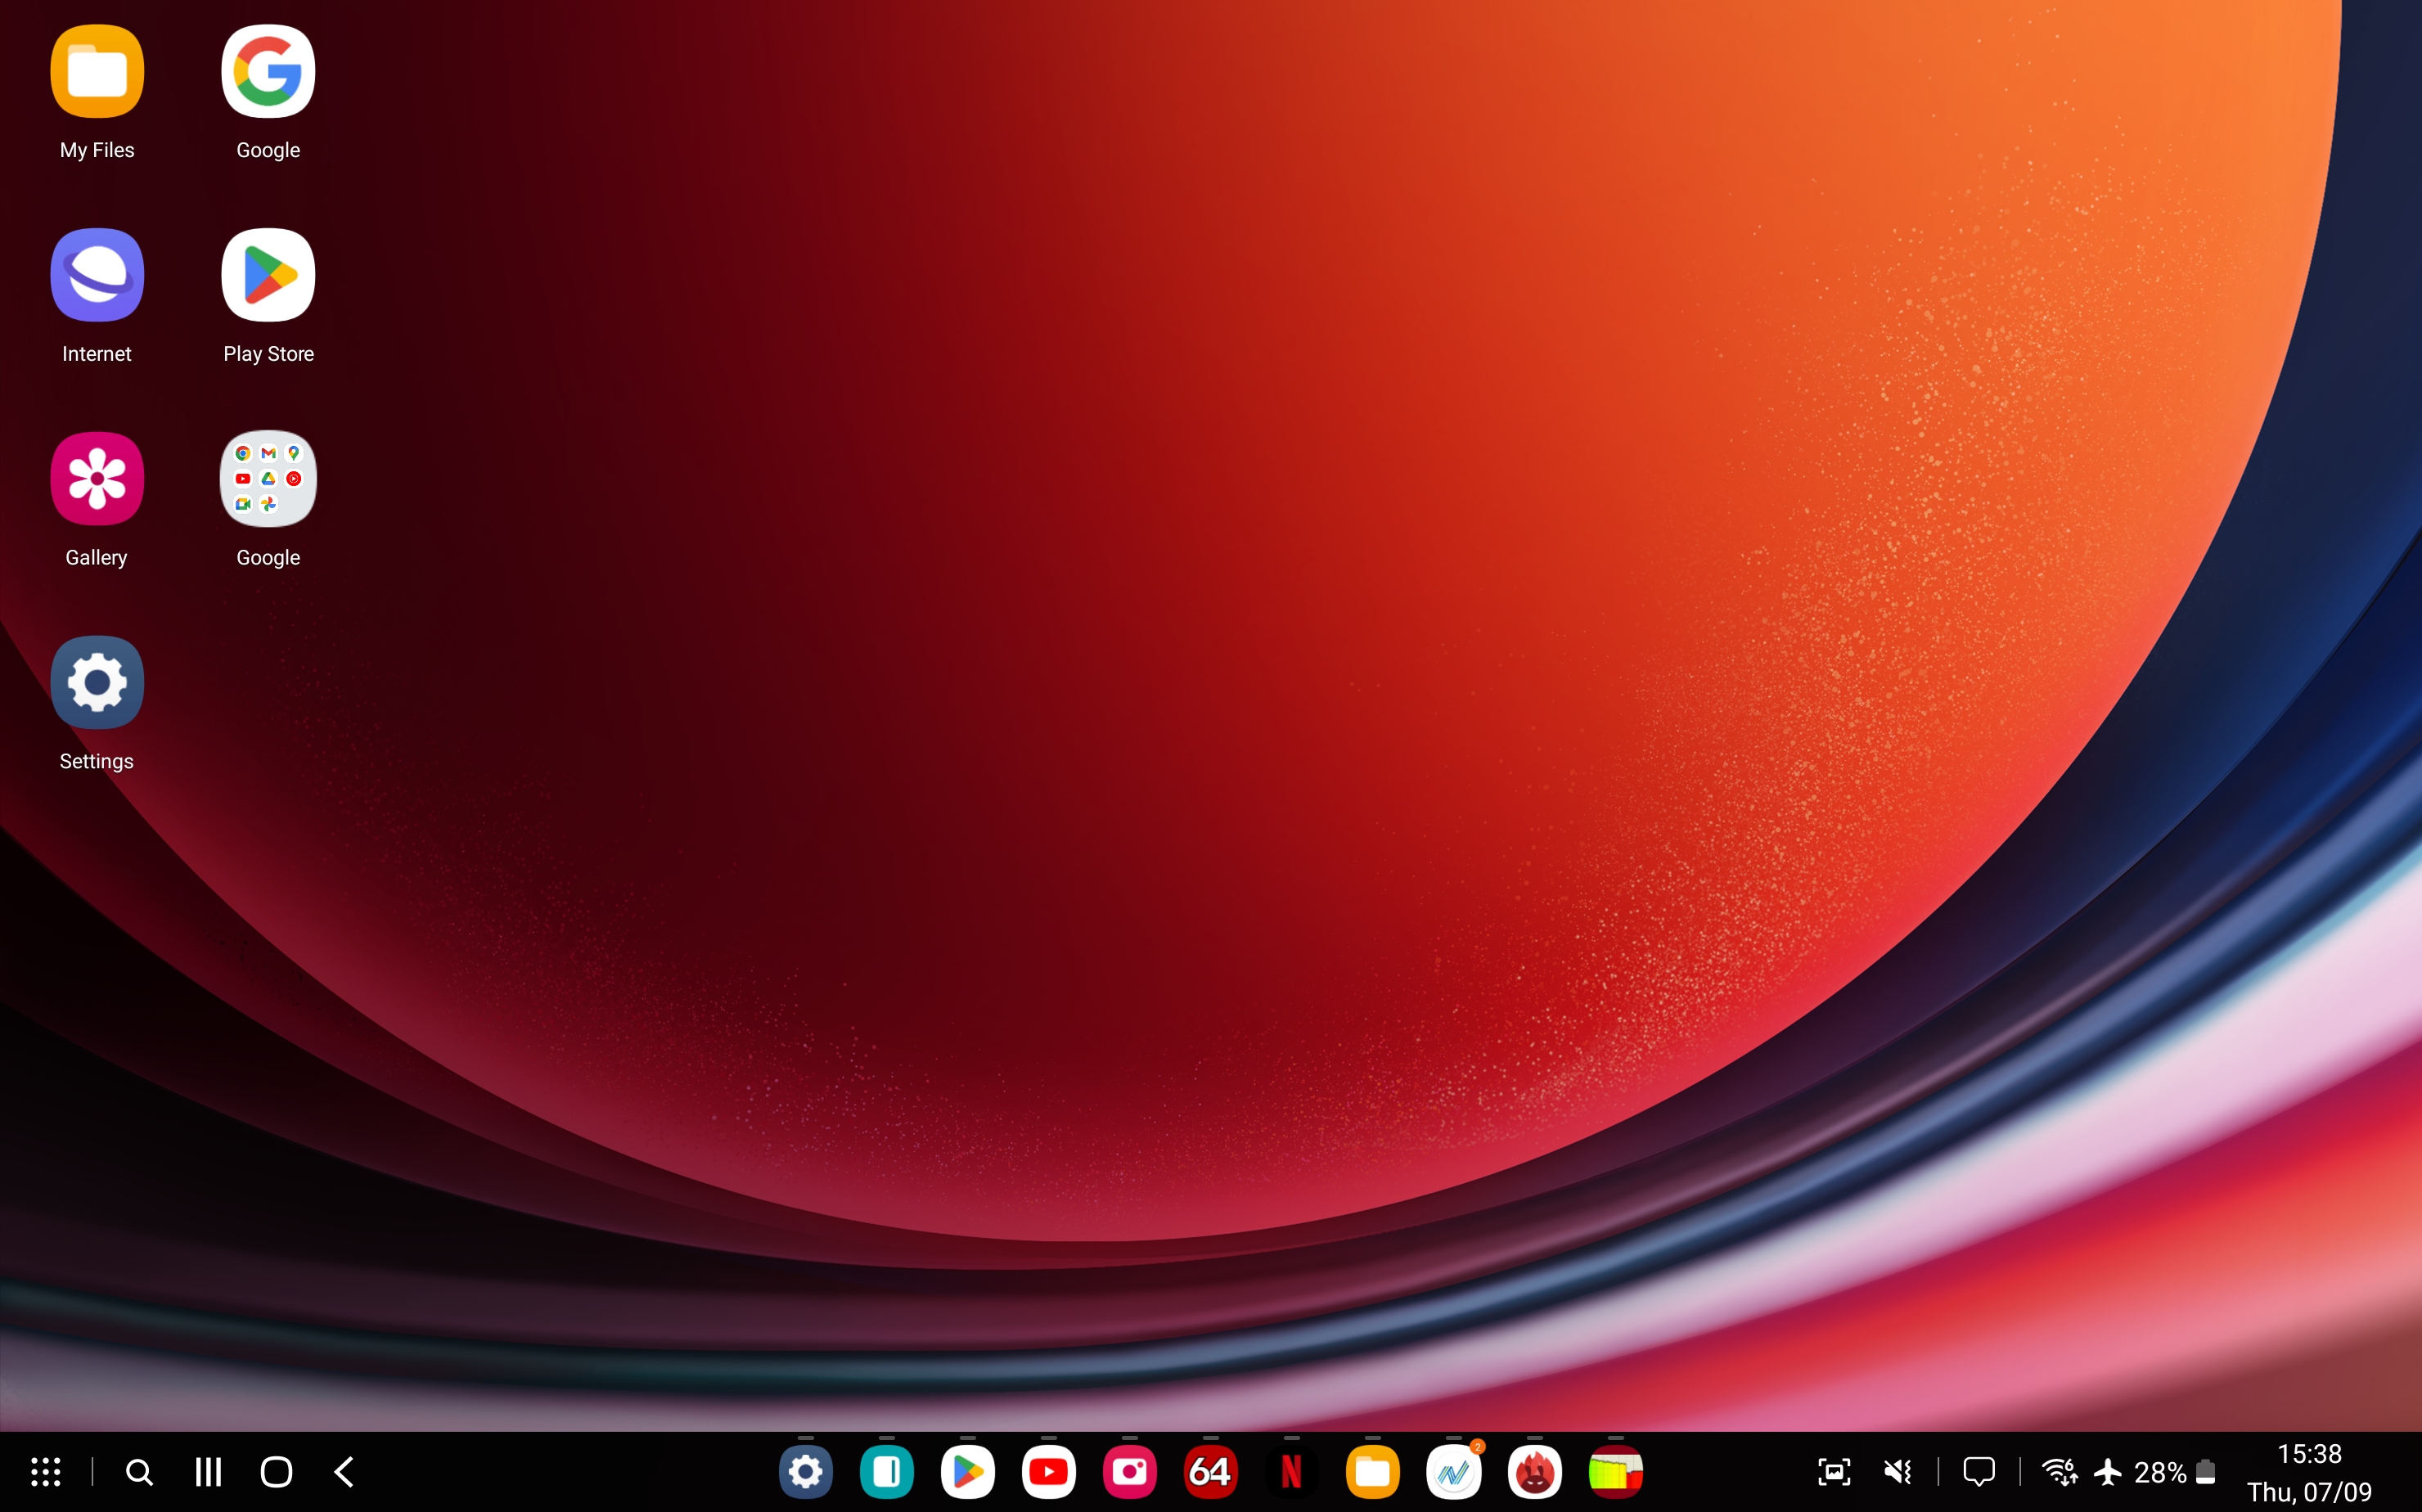Tap the 28% battery indicator
The height and width of the screenshot is (1512, 2422).
click(2176, 1472)
